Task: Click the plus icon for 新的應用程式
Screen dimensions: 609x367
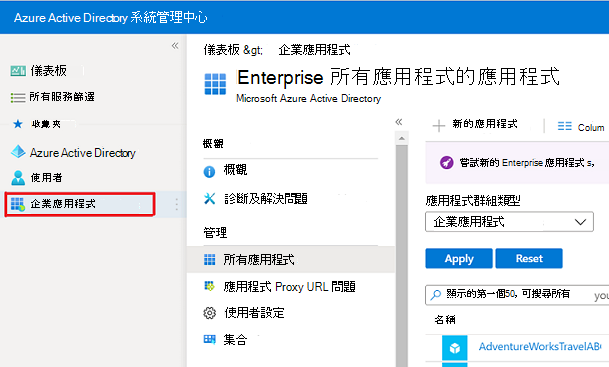Action: coord(439,125)
